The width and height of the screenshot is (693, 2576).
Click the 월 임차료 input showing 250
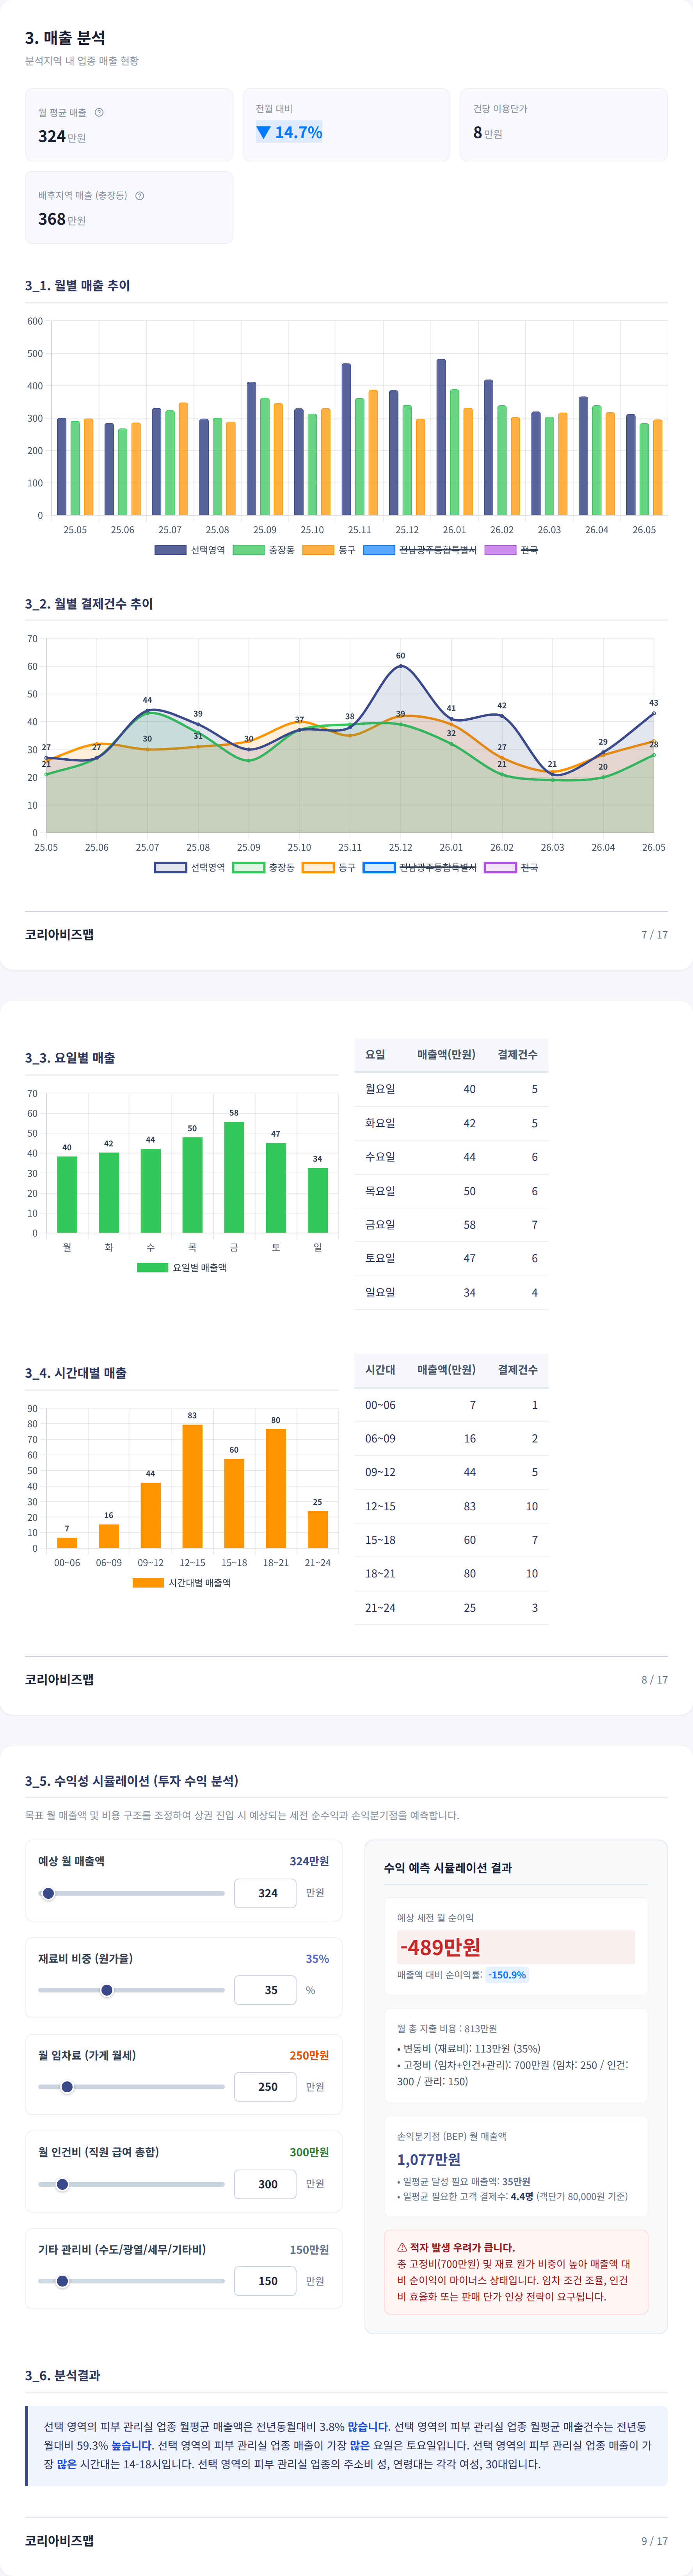coord(265,2087)
